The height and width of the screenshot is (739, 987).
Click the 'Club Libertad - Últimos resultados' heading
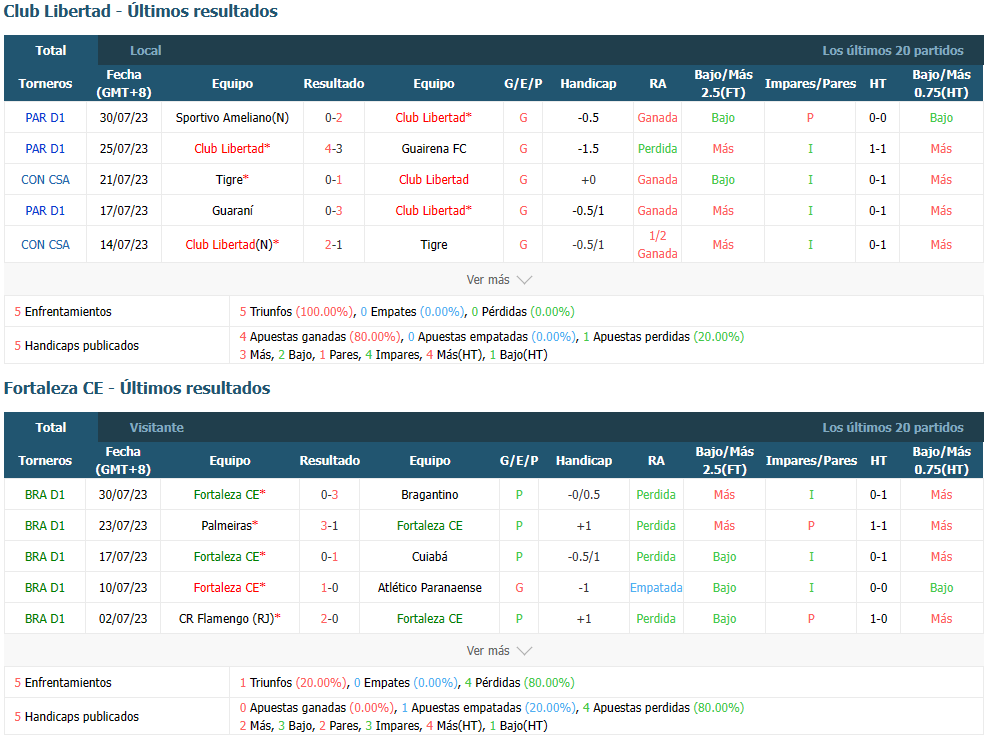tap(141, 11)
